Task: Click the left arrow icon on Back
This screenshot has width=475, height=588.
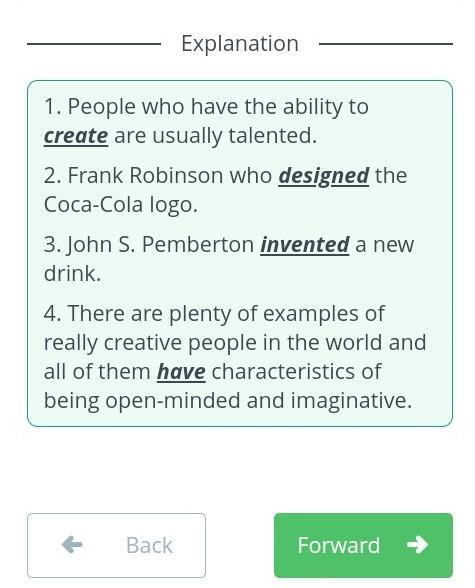Action: [x=72, y=544]
